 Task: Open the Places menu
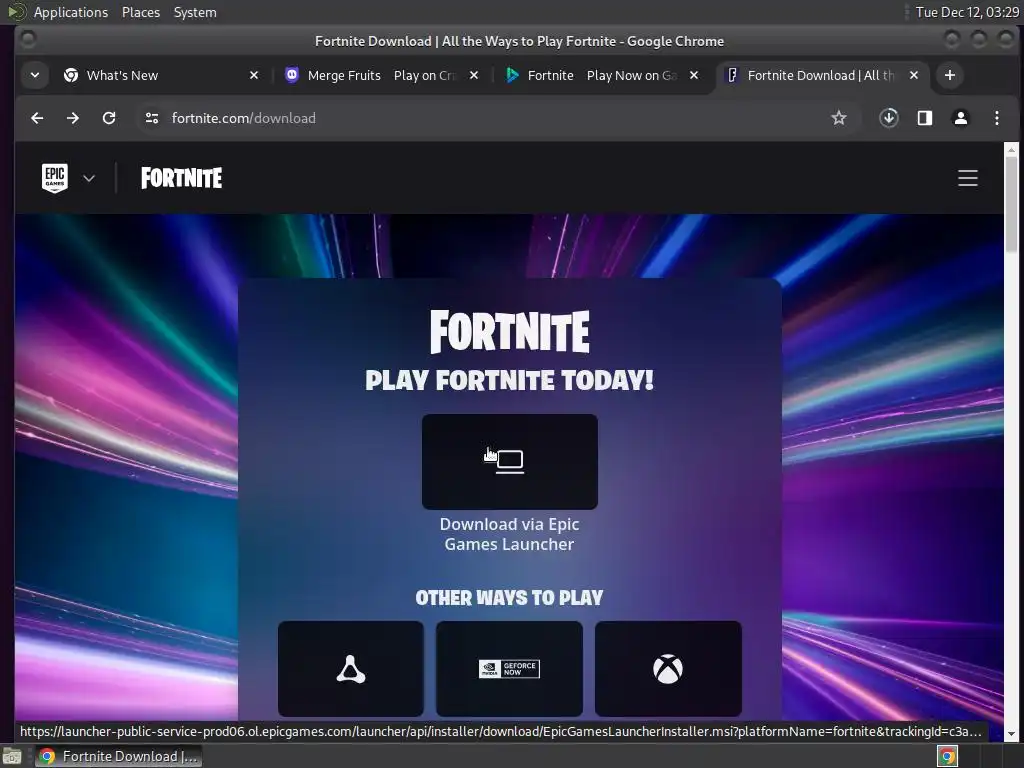pyautogui.click(x=140, y=12)
